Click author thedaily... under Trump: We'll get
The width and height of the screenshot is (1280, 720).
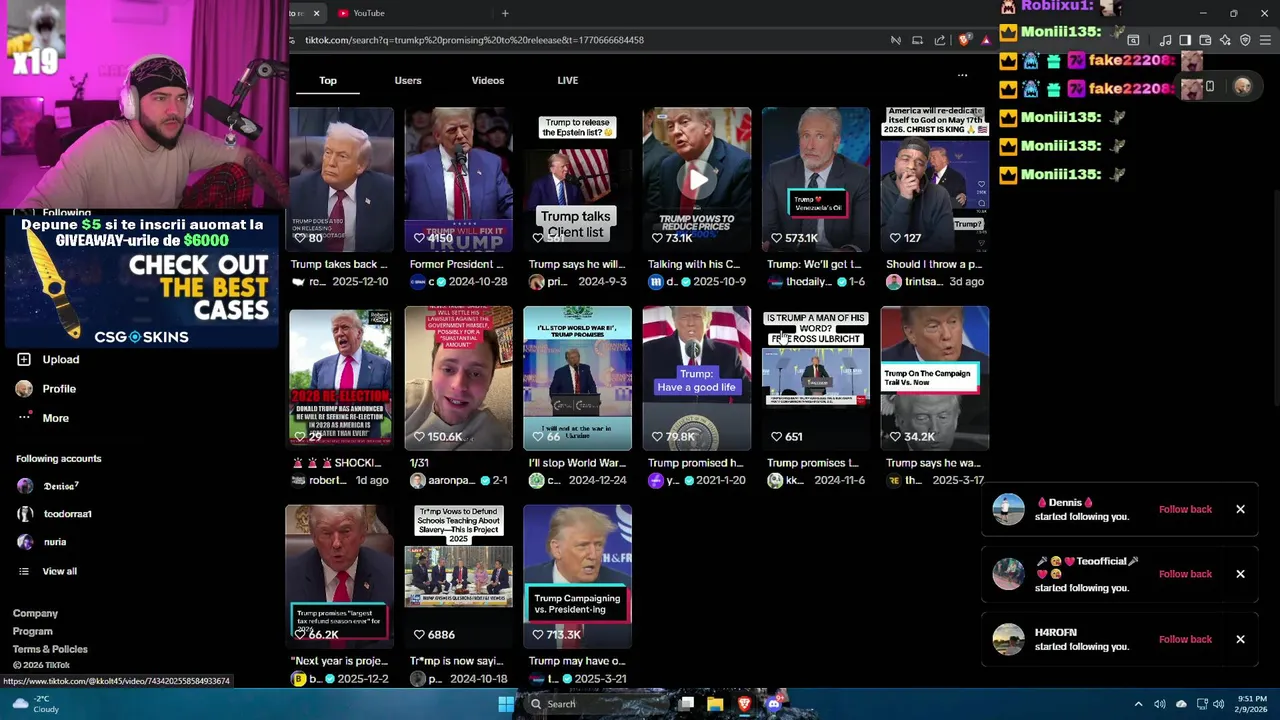[809, 282]
